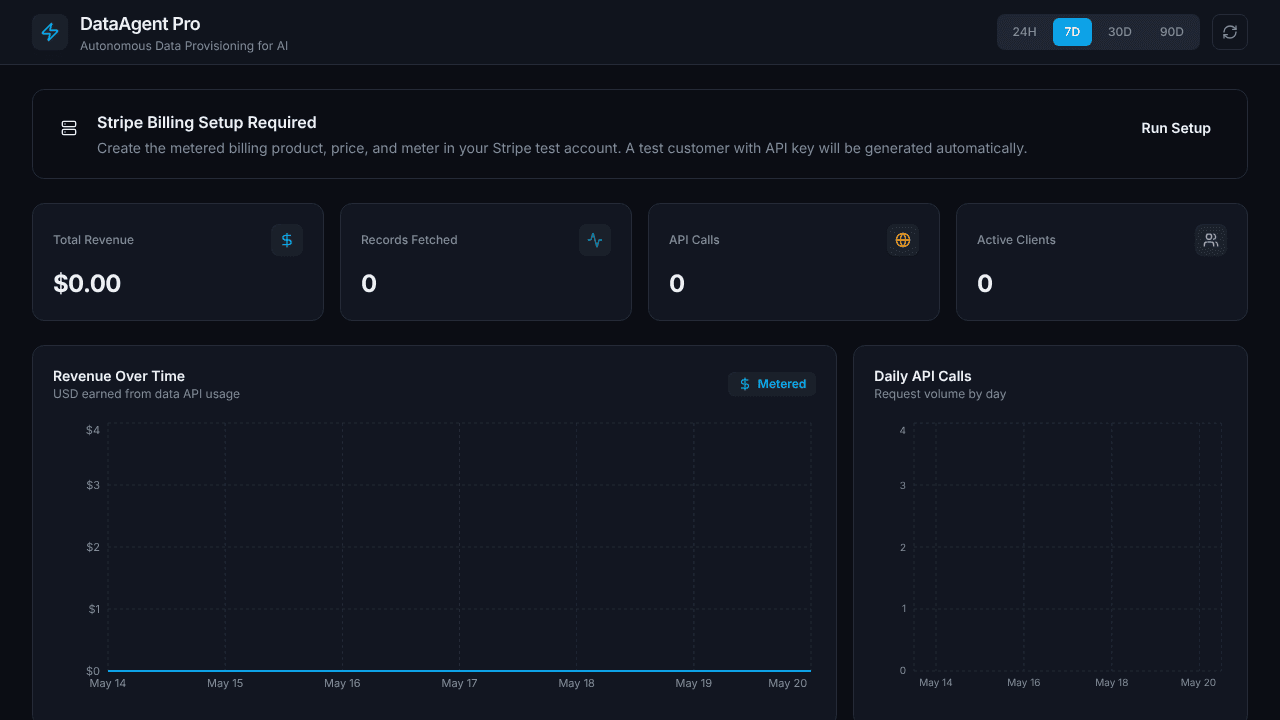The height and width of the screenshot is (720, 1280).
Task: Click the $3 axis label on revenue chart
Action: 93,485
